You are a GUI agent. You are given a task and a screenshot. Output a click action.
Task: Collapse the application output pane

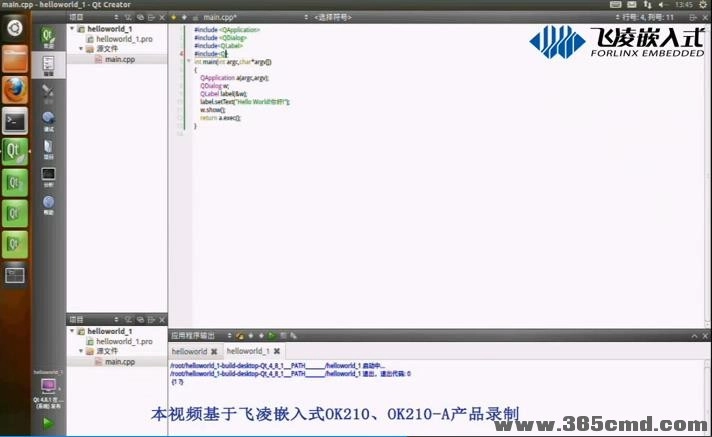(x=694, y=336)
